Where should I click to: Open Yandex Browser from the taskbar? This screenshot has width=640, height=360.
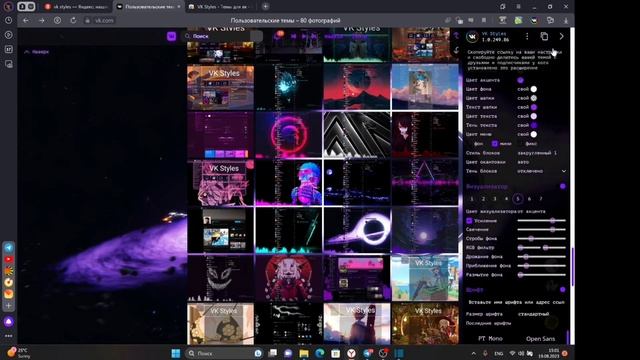351,353
